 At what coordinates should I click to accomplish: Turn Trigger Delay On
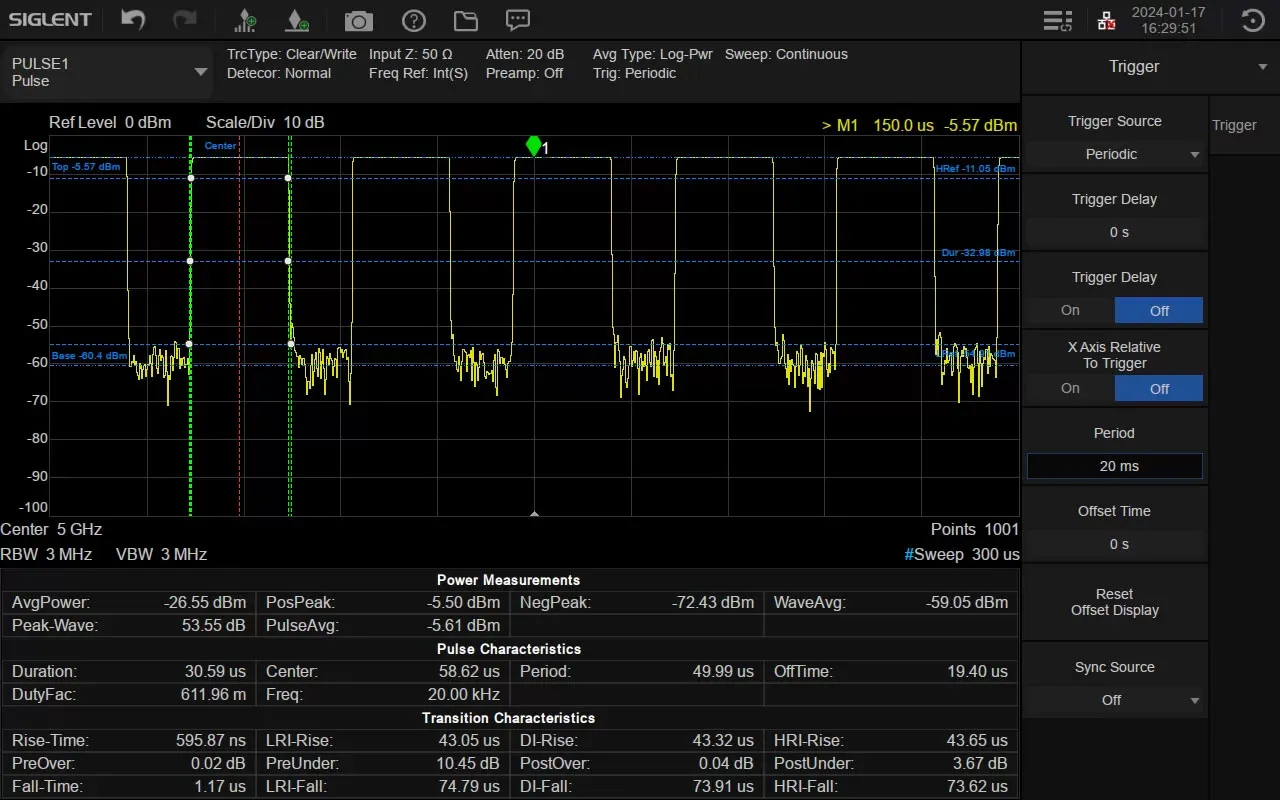1070,310
